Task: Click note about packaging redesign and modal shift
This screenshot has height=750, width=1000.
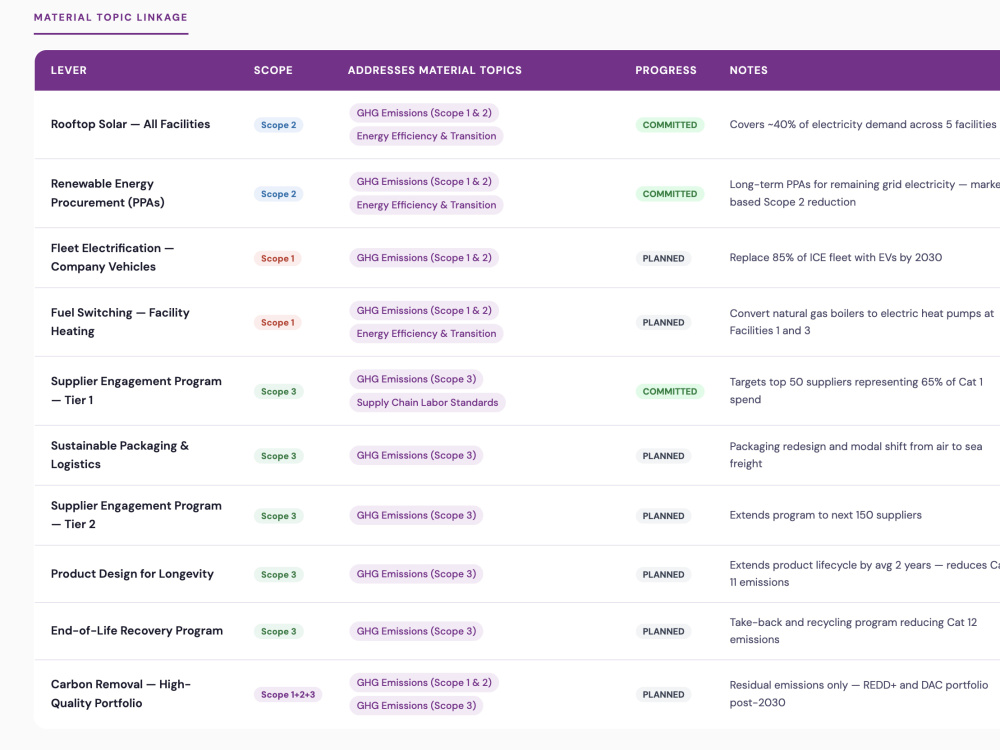Action: point(856,455)
